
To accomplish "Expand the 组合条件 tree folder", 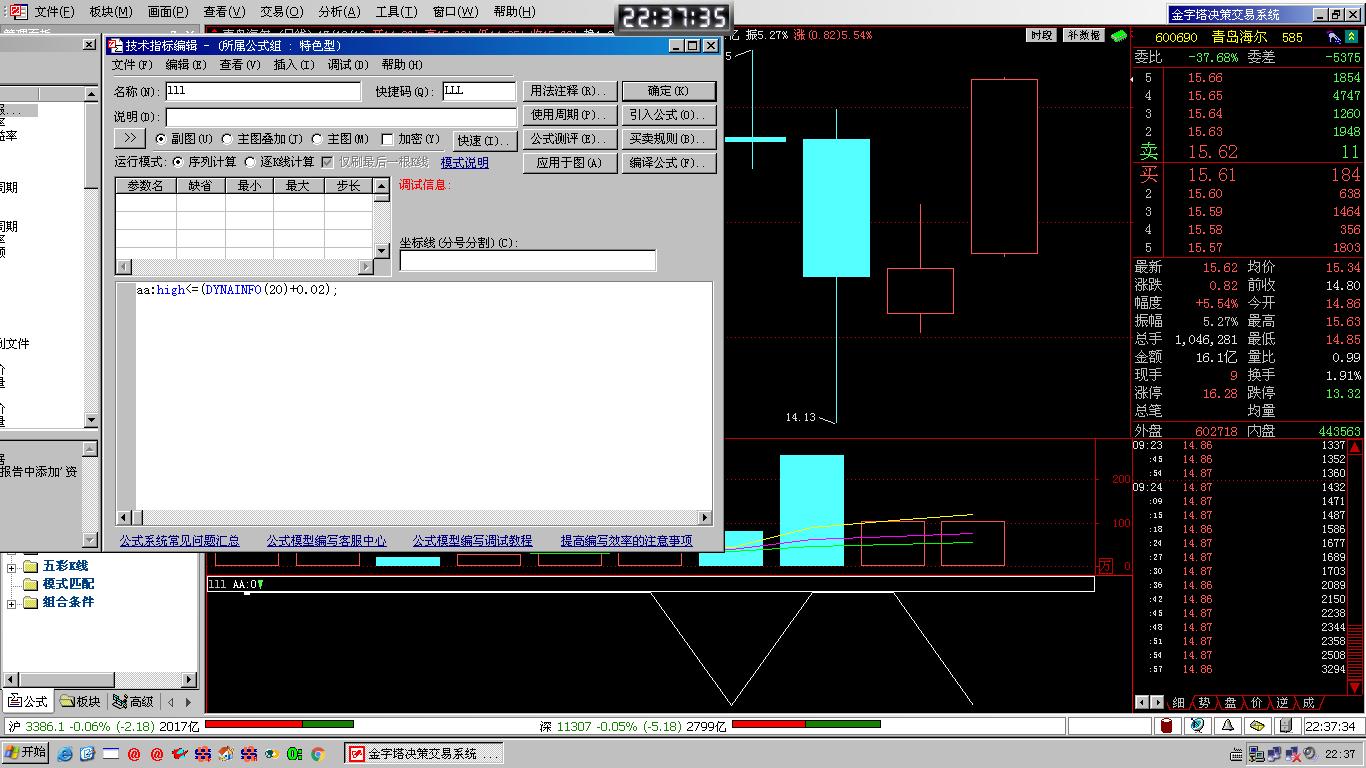I will [x=12, y=603].
